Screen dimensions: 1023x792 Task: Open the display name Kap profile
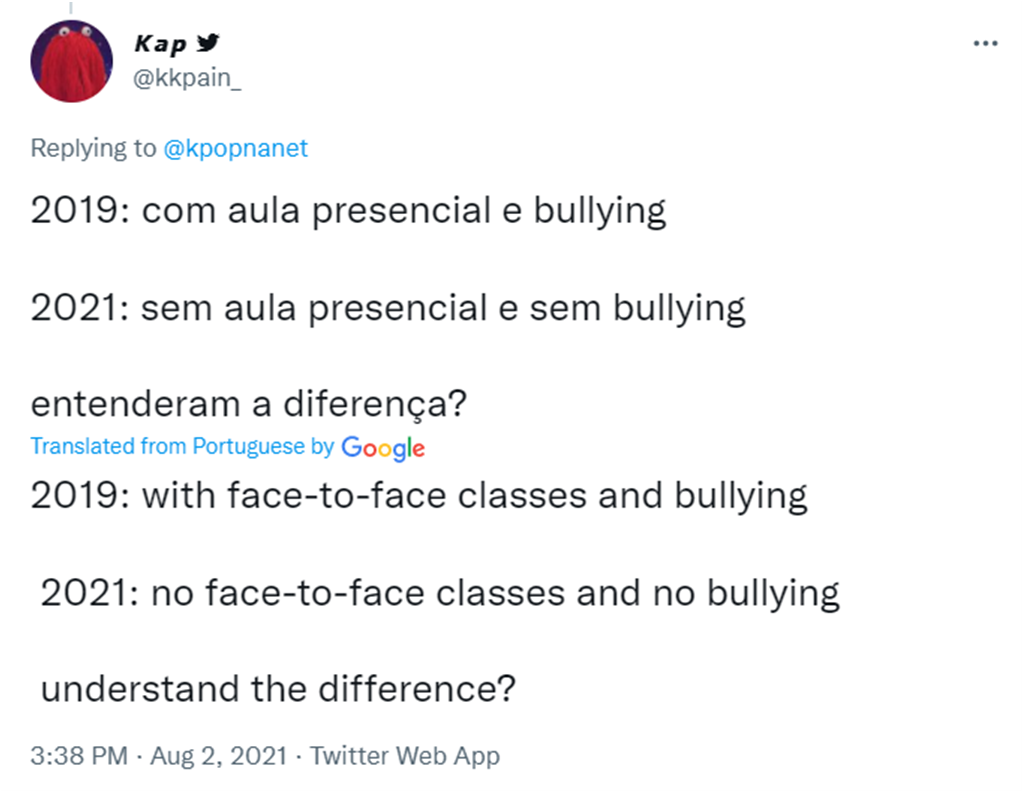pos(160,45)
